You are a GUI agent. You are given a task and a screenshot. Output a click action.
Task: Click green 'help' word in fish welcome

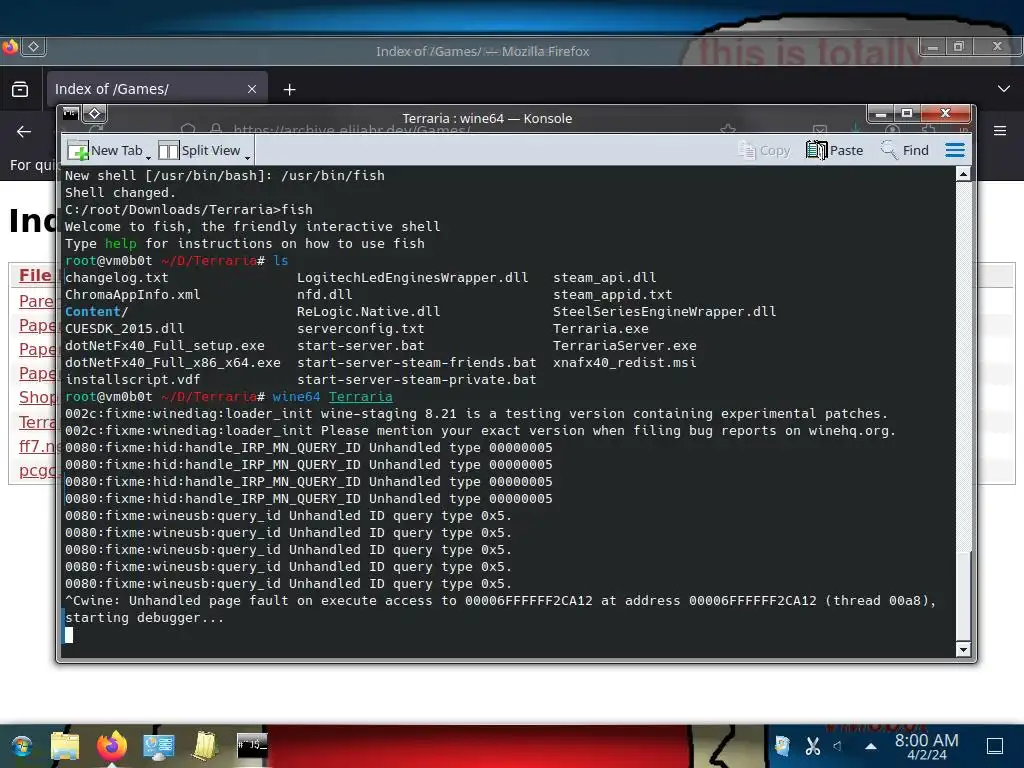tap(121, 244)
